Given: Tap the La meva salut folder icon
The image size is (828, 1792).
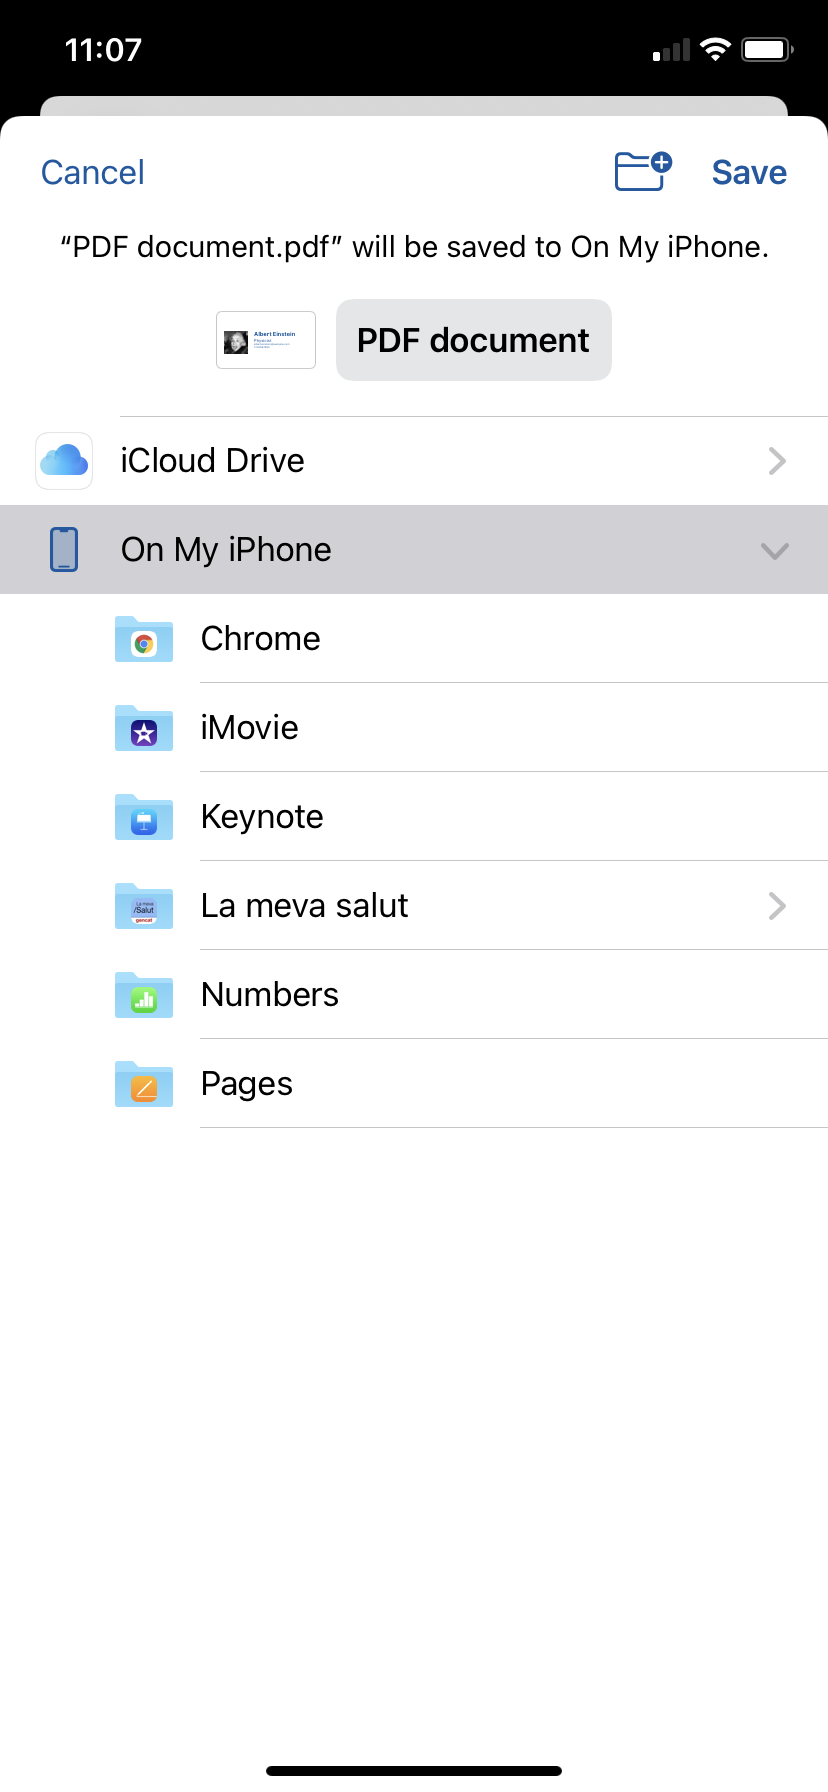Looking at the screenshot, I should point(144,907).
